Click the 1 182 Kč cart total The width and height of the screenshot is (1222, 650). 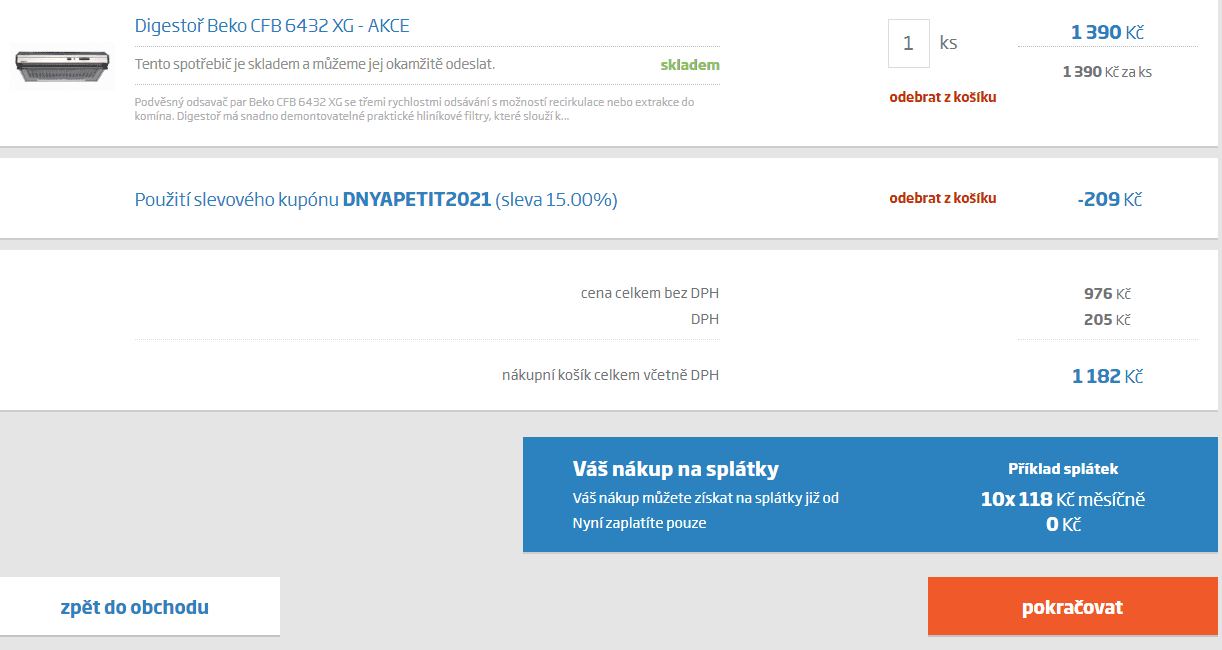(1107, 376)
